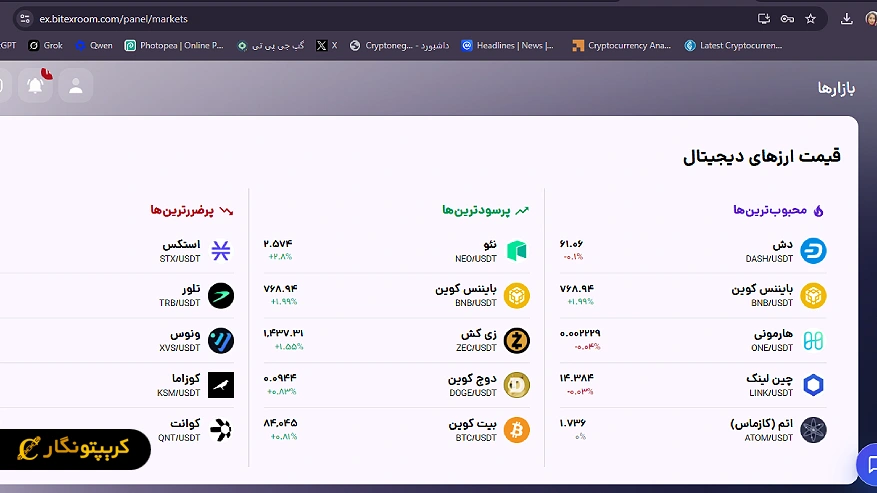Click the قیمت ارزهای دیجیتال heading
Viewport: 877px width, 493px height.
point(762,156)
